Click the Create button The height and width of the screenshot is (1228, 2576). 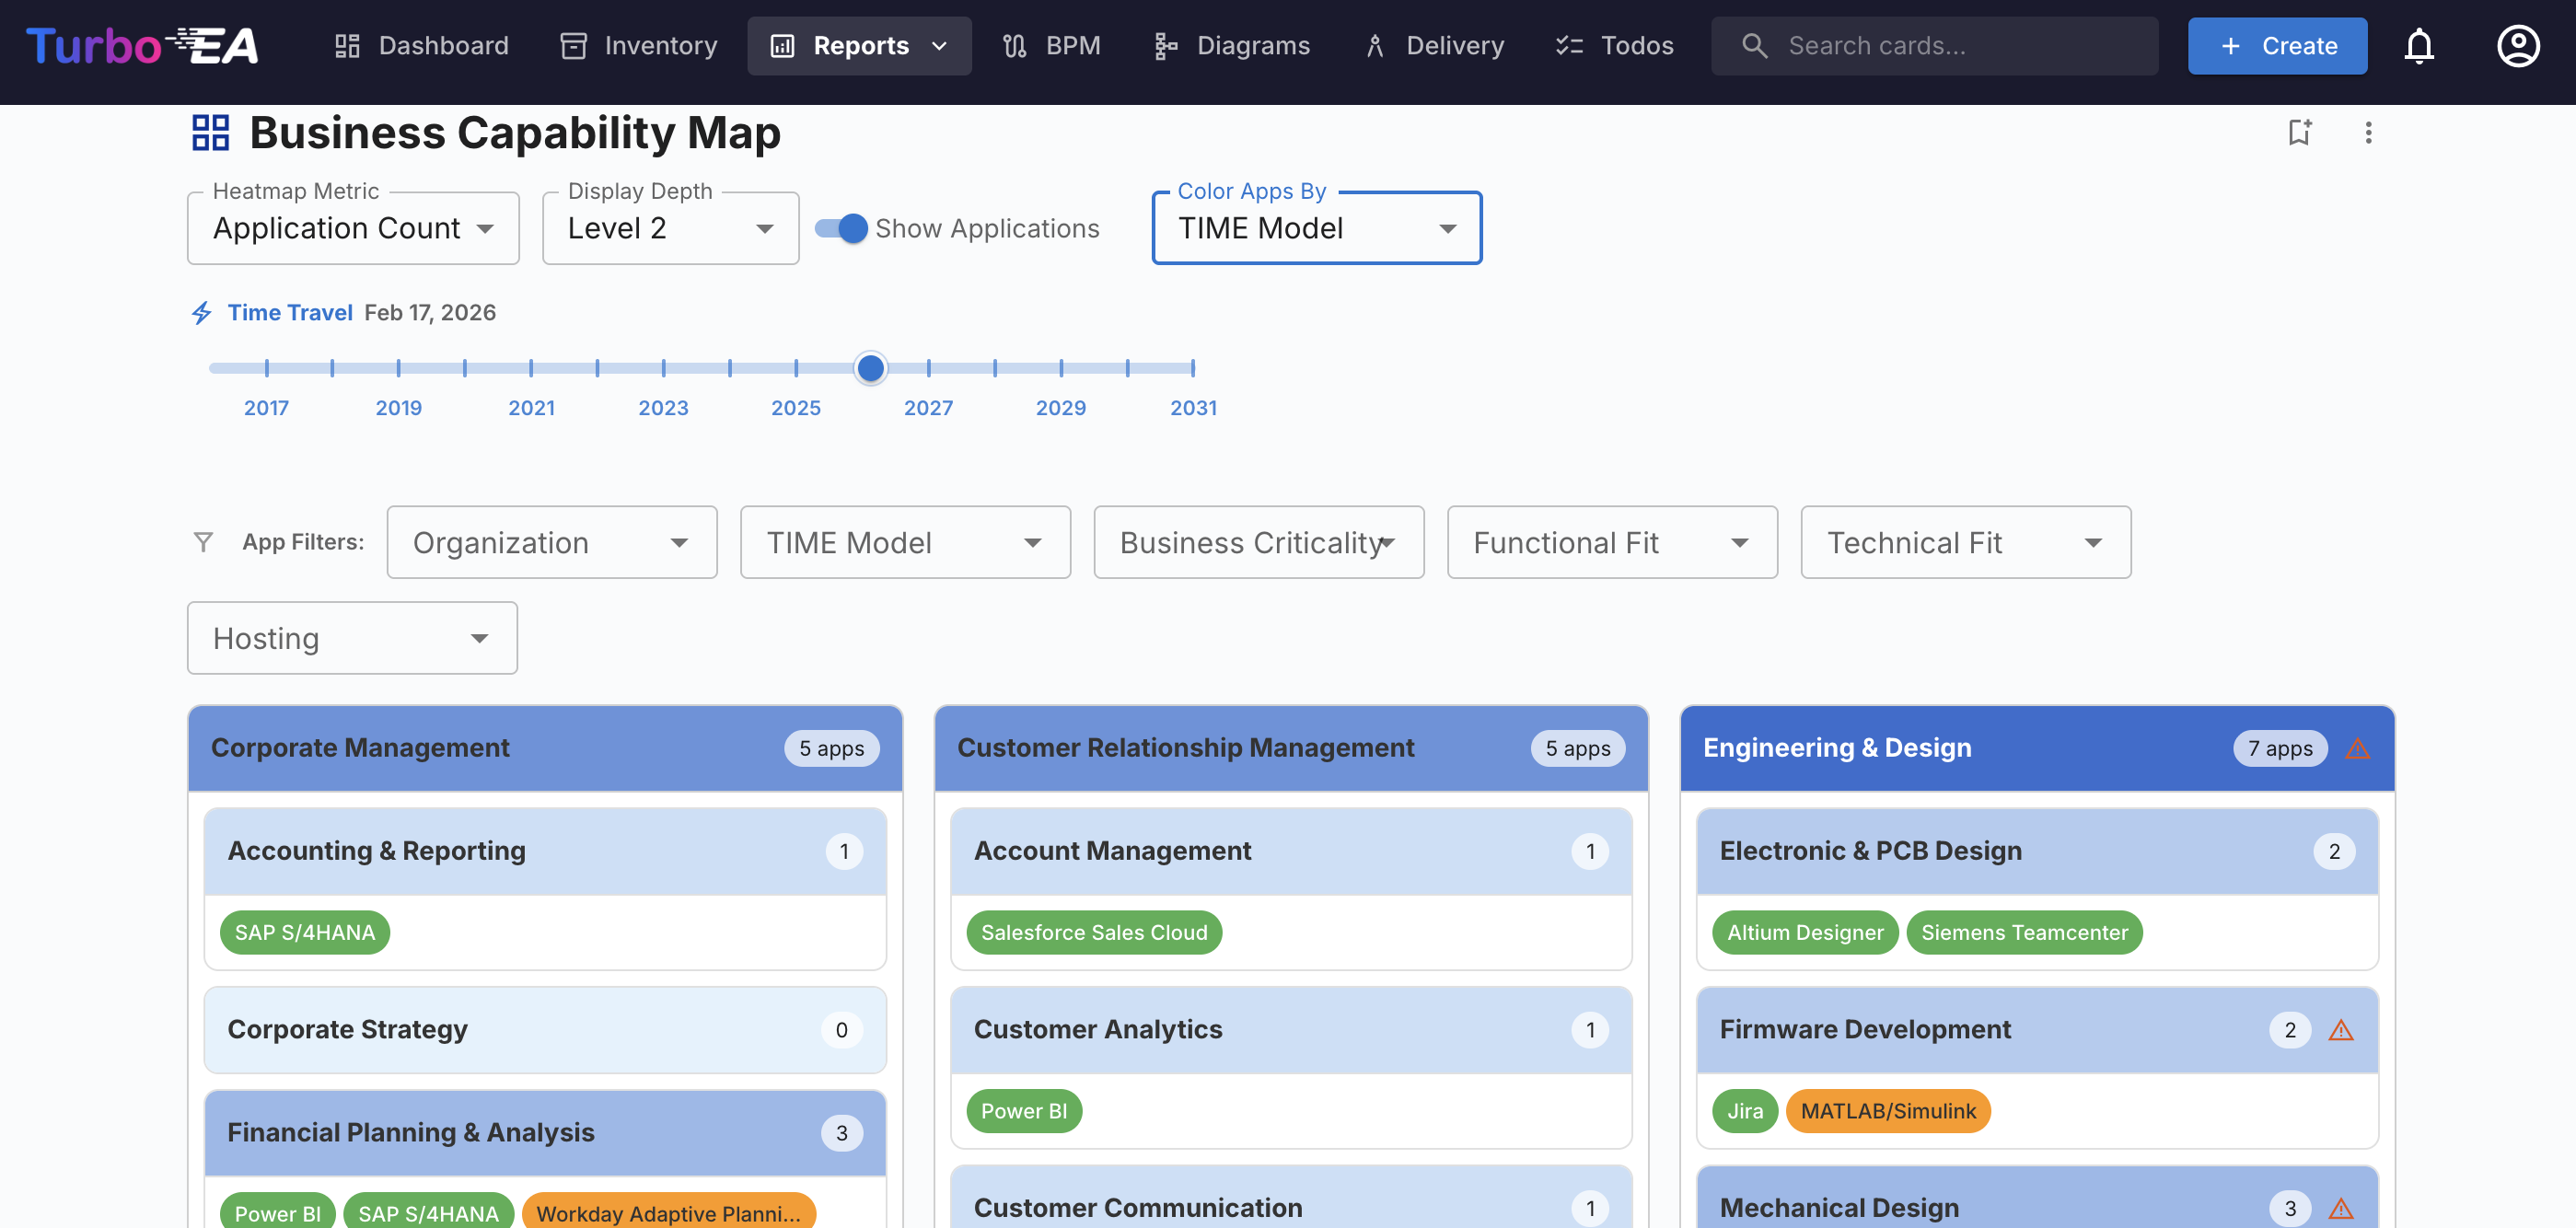(2277, 46)
